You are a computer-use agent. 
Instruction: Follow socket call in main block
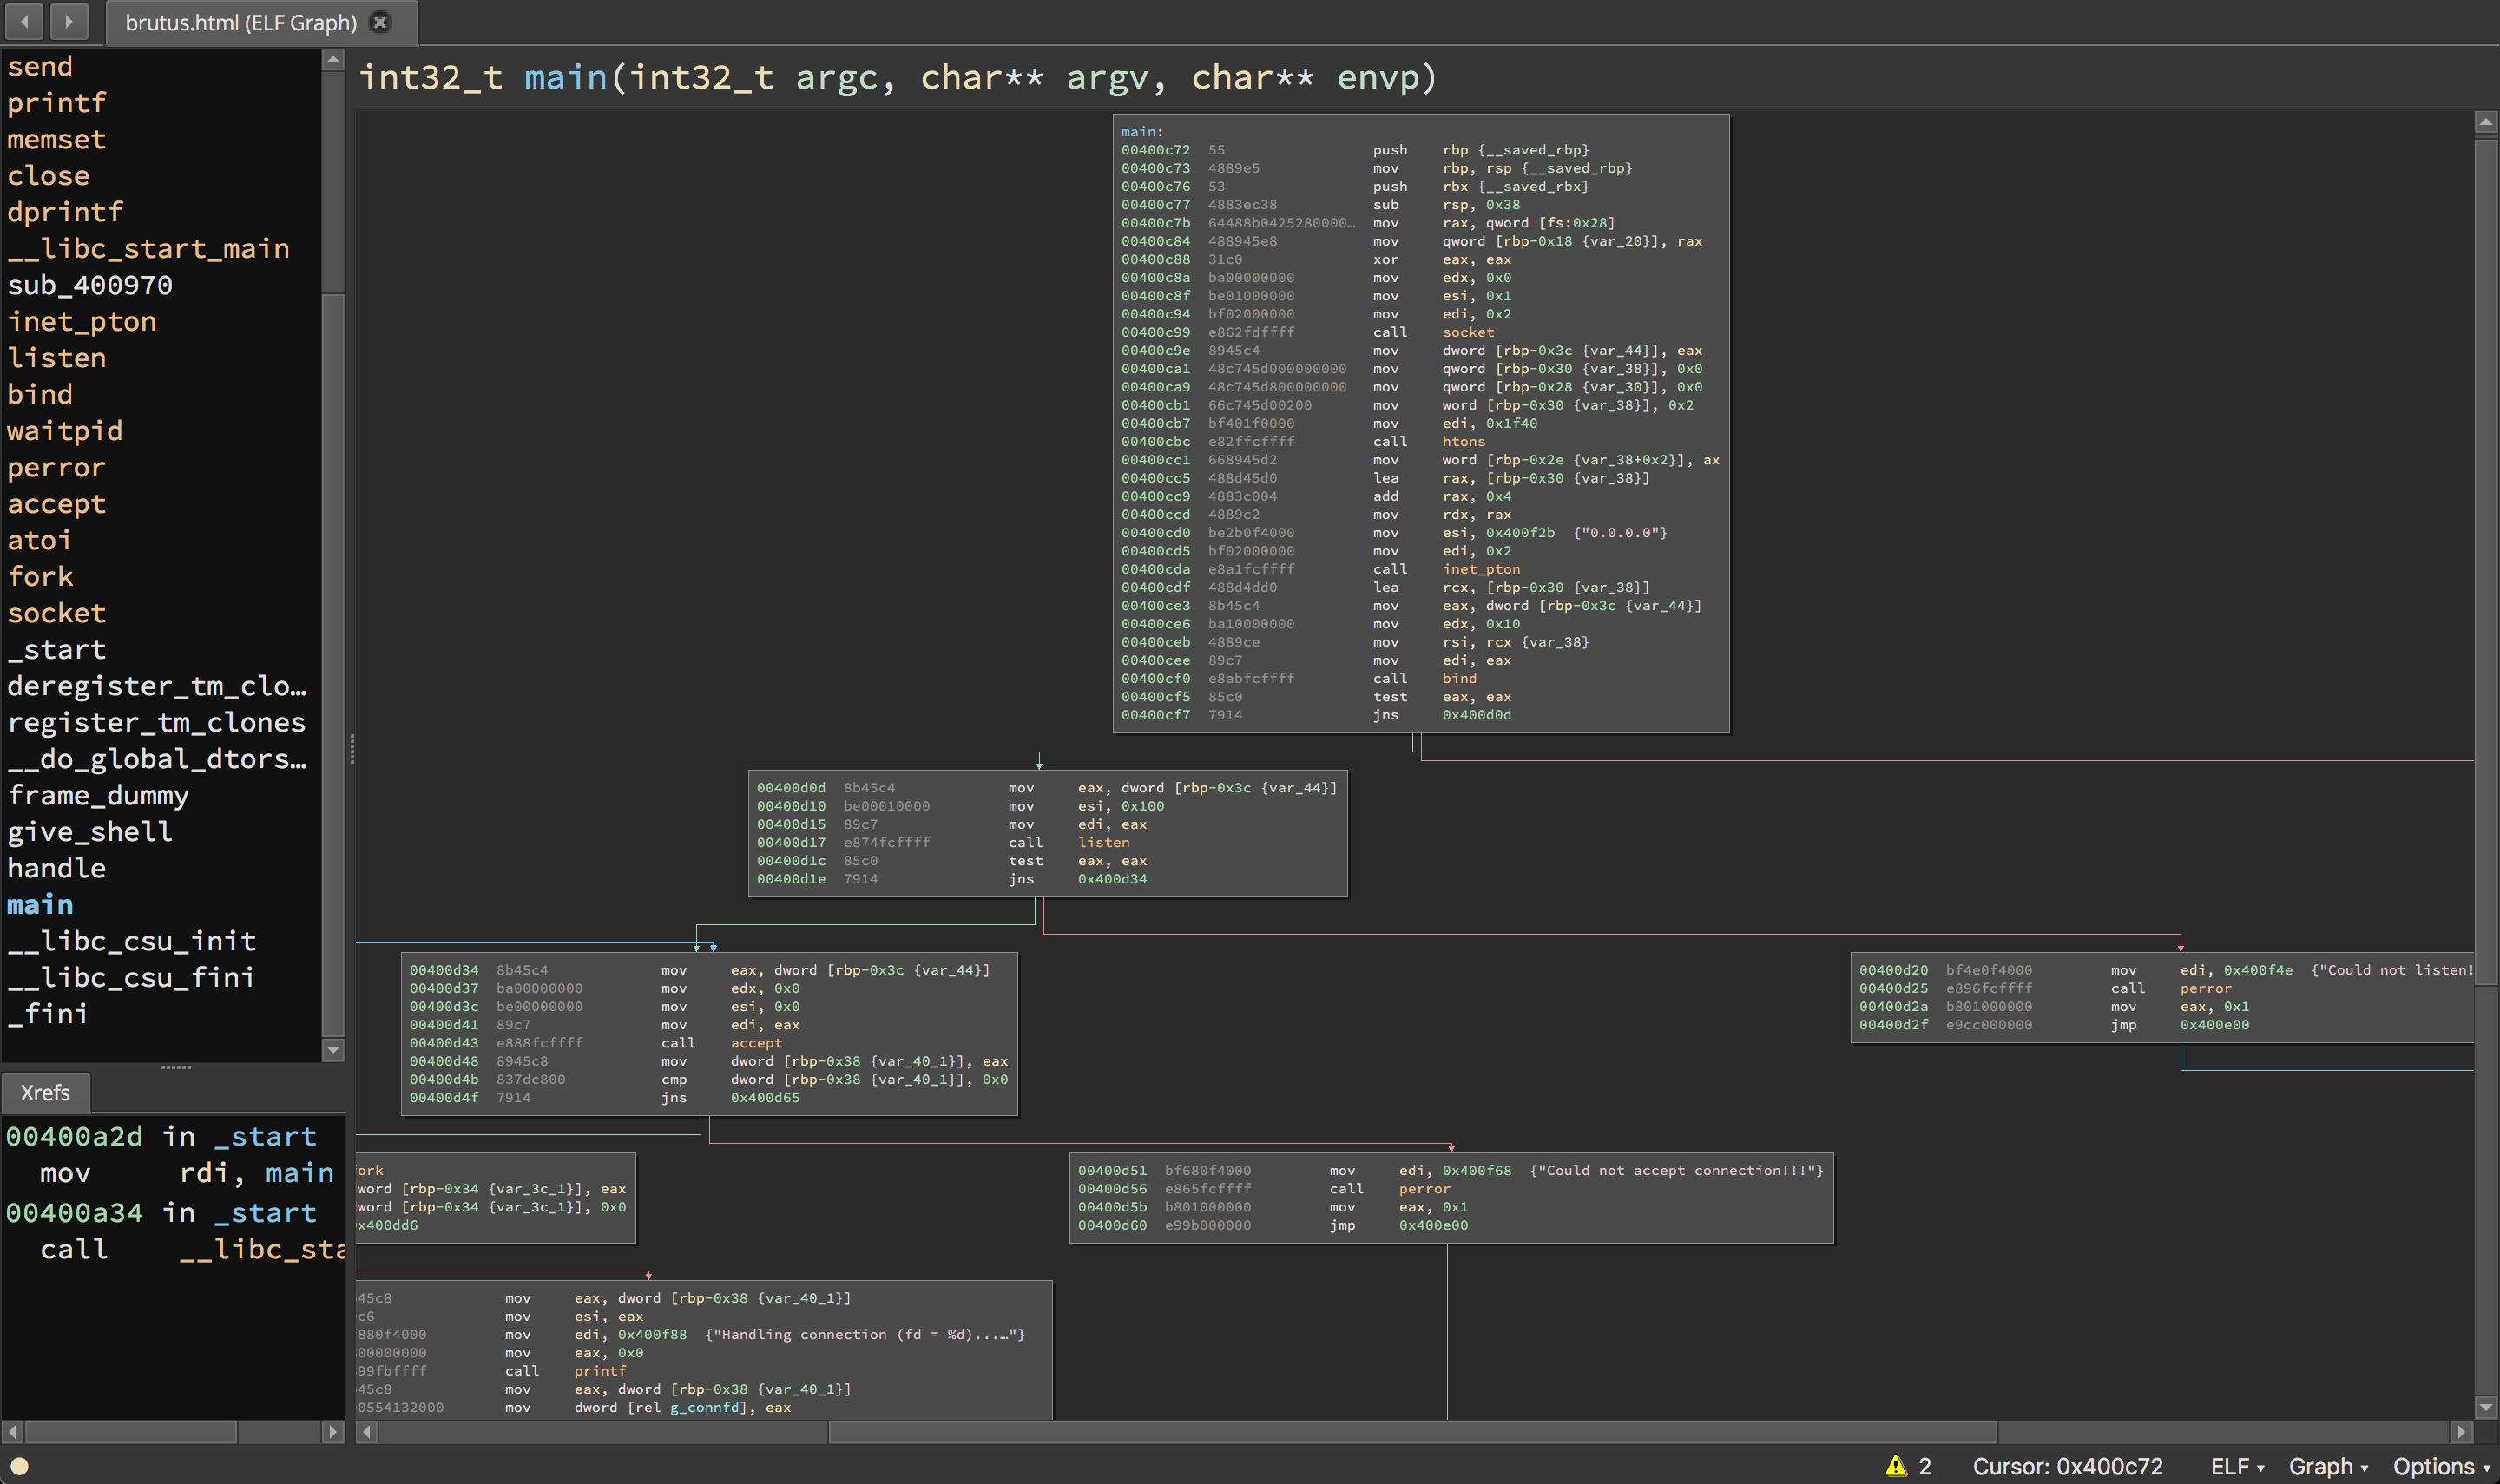[x=1468, y=332]
